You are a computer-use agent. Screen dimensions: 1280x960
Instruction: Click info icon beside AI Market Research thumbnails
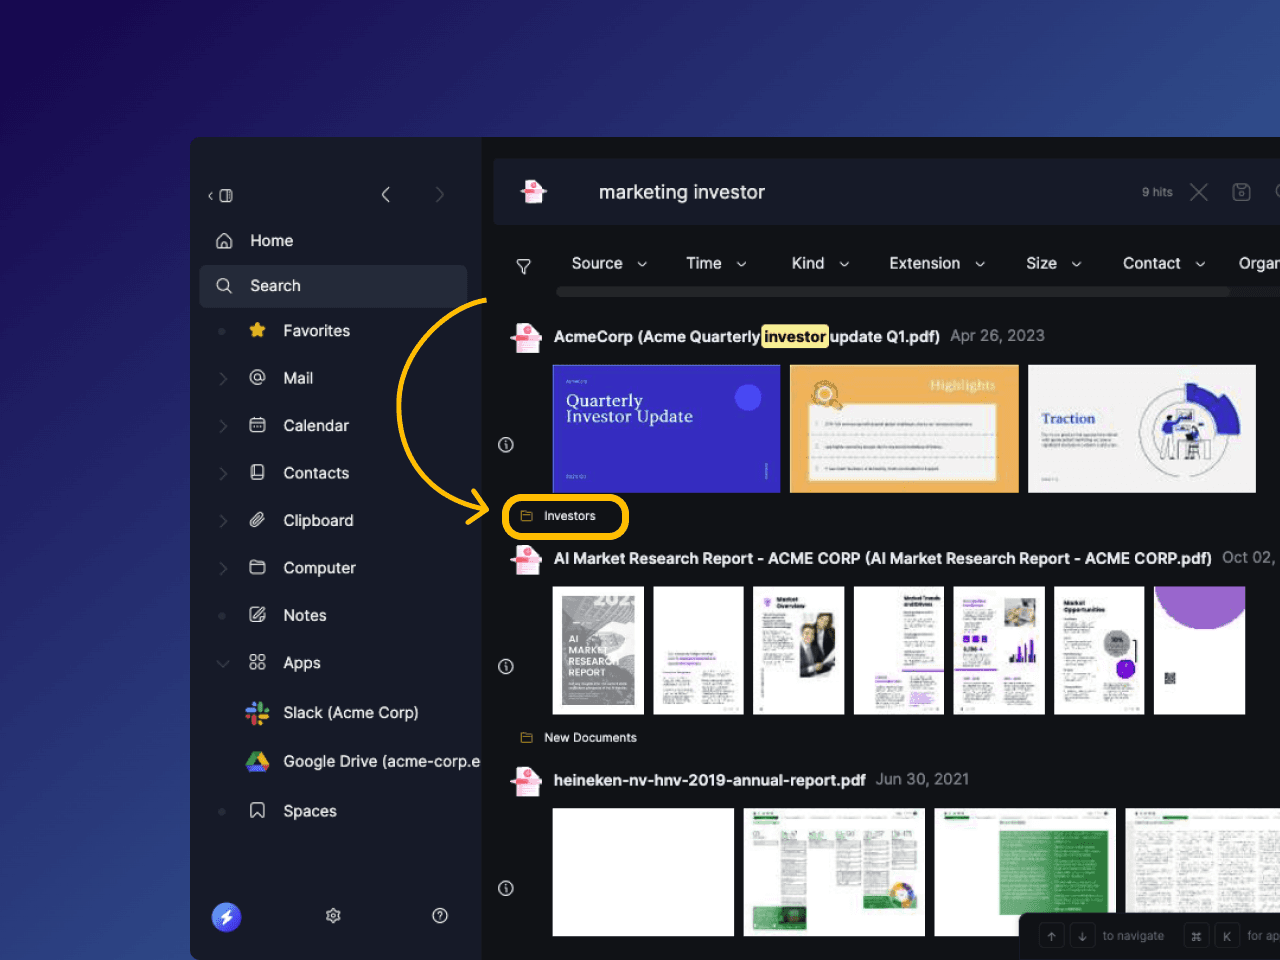click(x=506, y=667)
